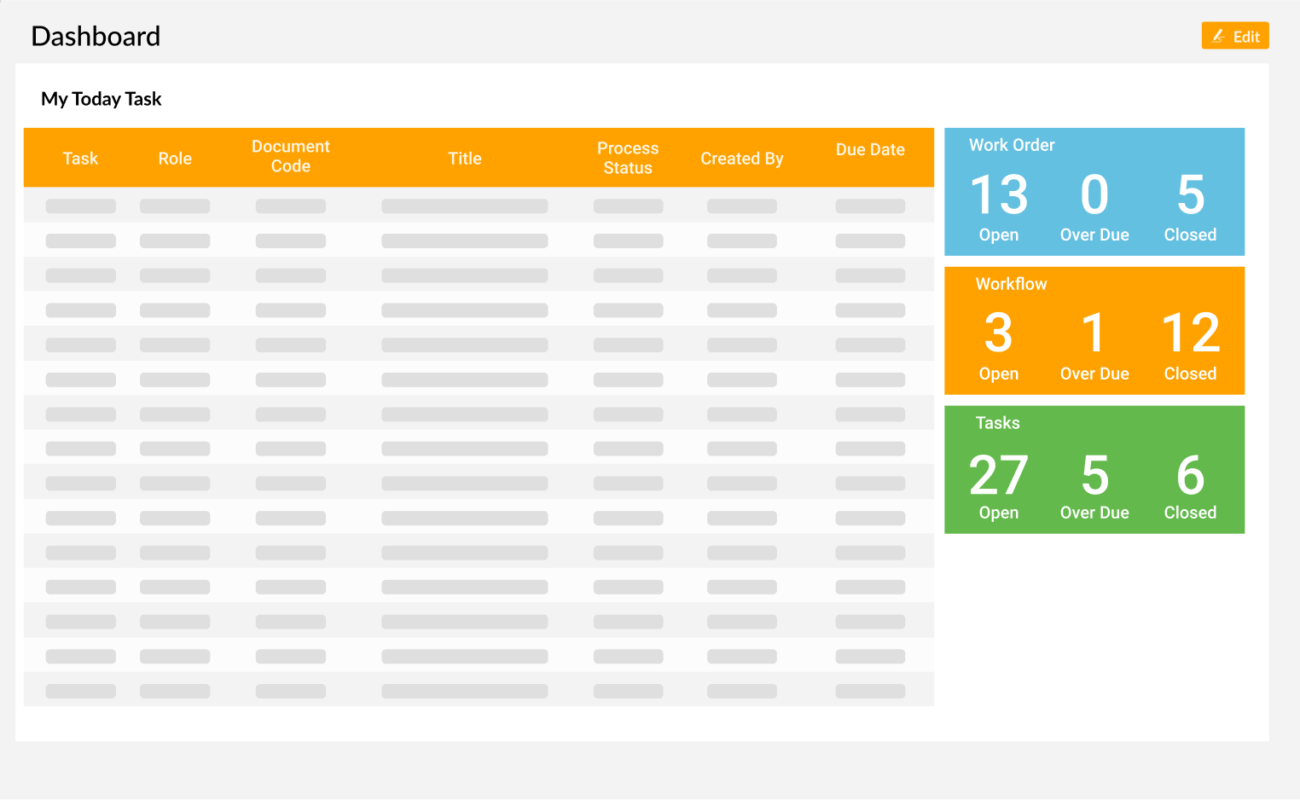This screenshot has height=800, width=1300.
Task: Open Work Order over due count 0
Action: point(1094,195)
